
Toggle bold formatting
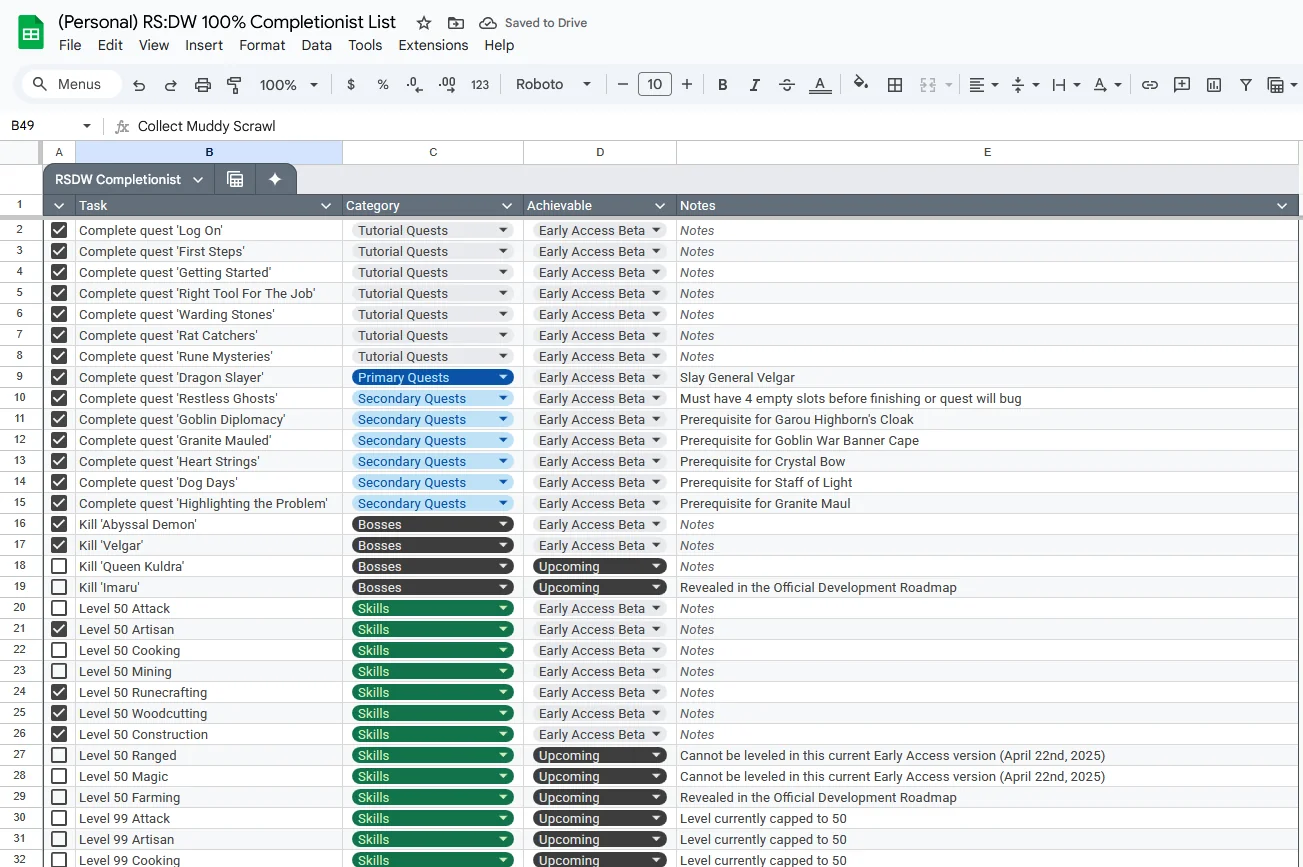coord(722,85)
